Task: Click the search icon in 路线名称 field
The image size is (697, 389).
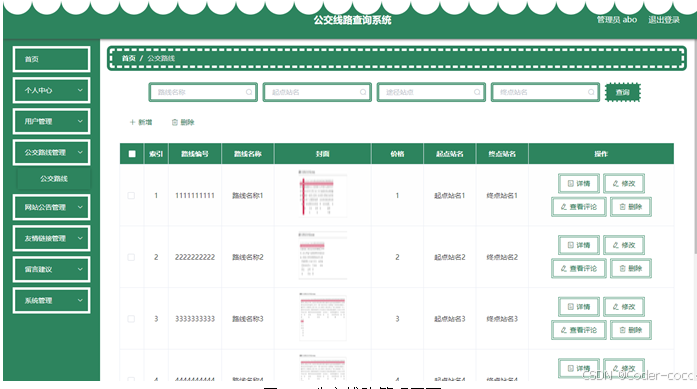Action: click(x=249, y=92)
